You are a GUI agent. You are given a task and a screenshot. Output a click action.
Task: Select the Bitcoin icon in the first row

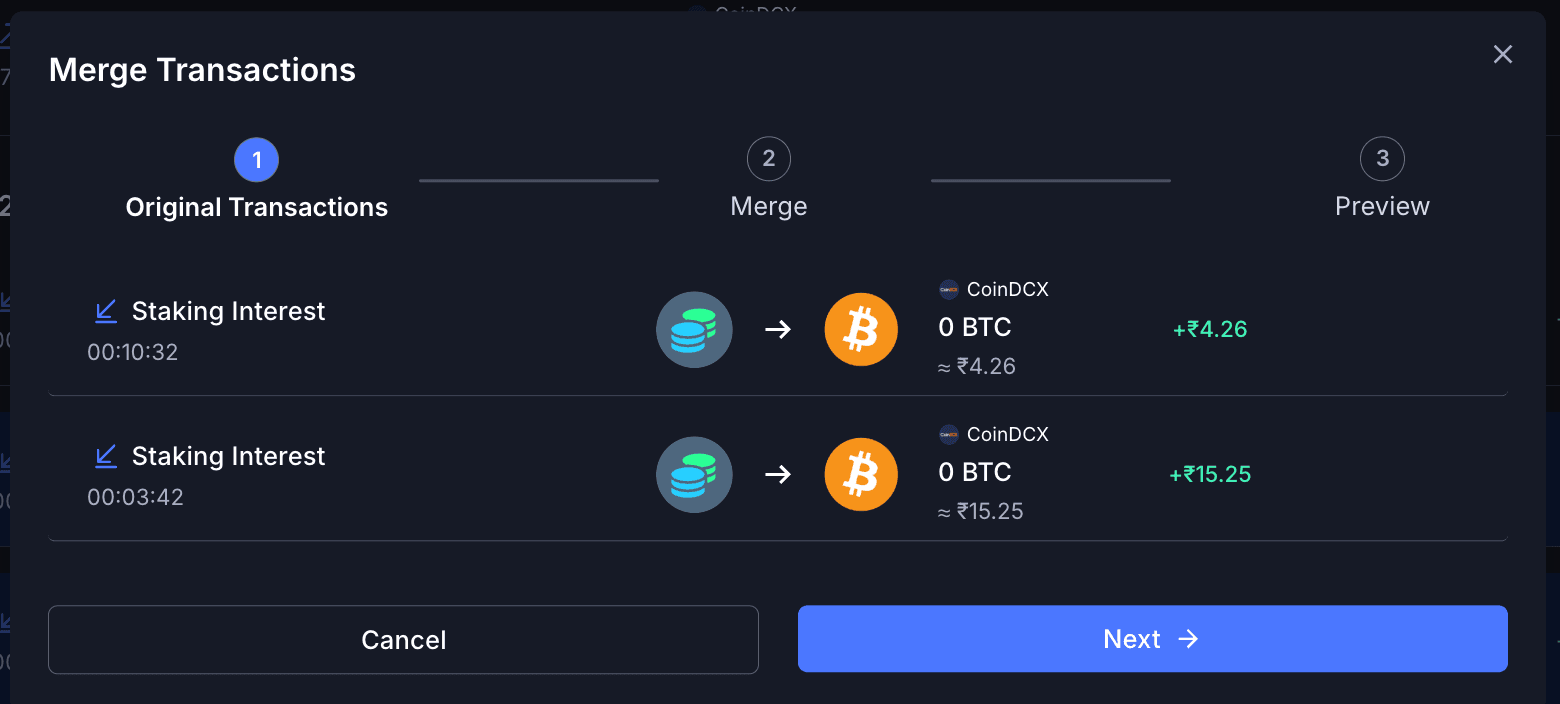[861, 329]
